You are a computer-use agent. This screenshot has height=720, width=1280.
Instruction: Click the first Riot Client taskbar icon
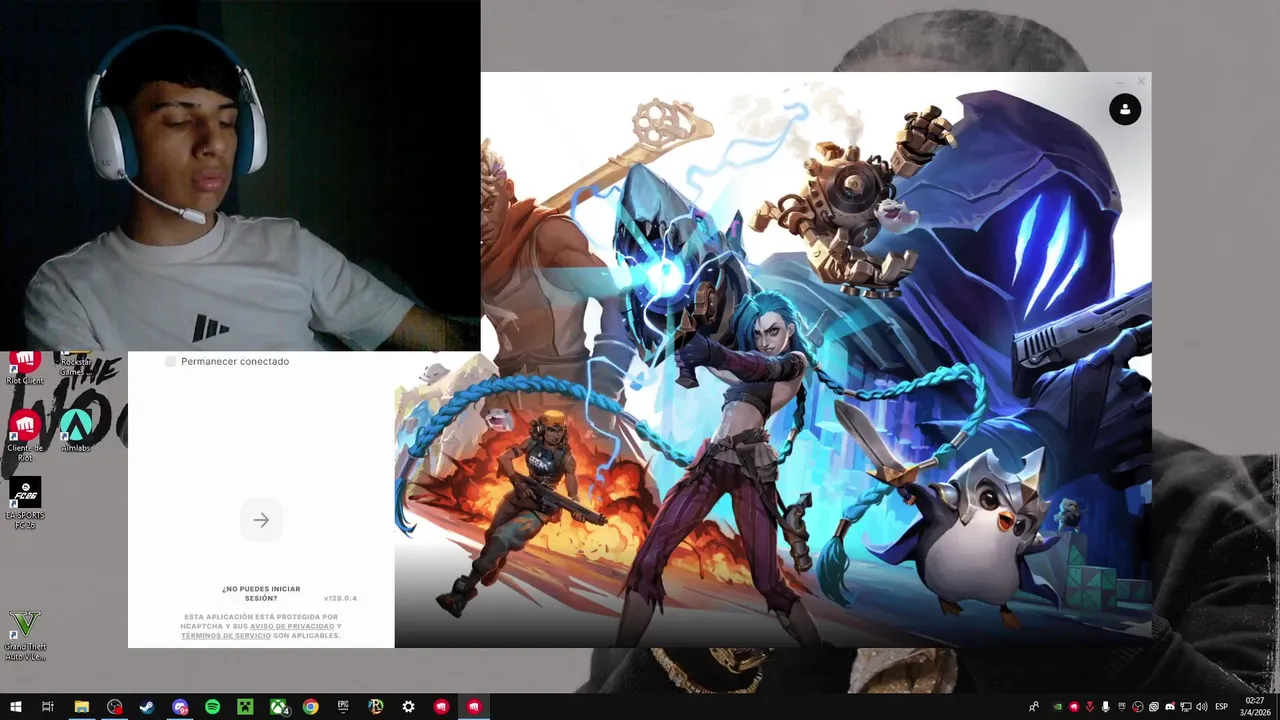(x=441, y=706)
